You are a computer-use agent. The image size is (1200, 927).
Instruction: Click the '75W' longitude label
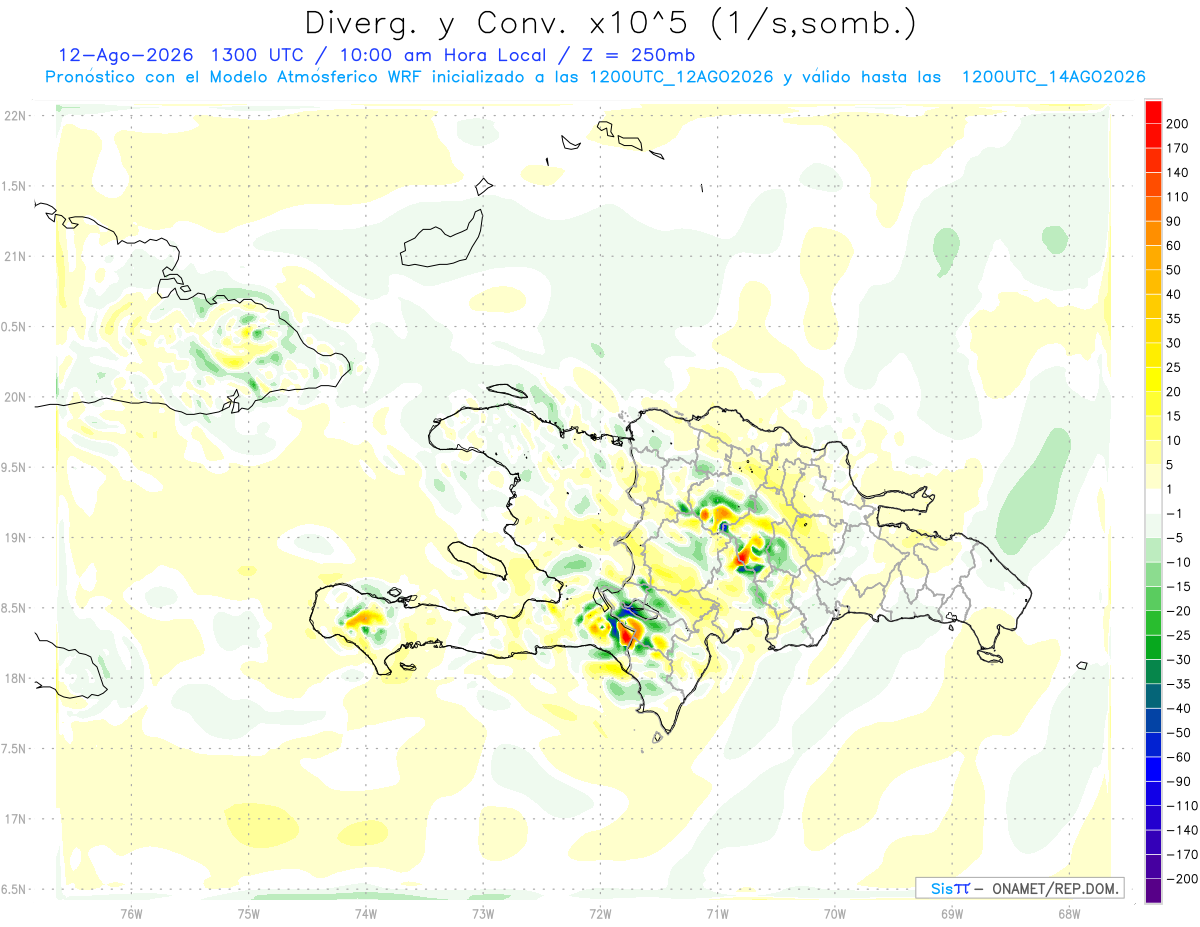[x=248, y=913]
